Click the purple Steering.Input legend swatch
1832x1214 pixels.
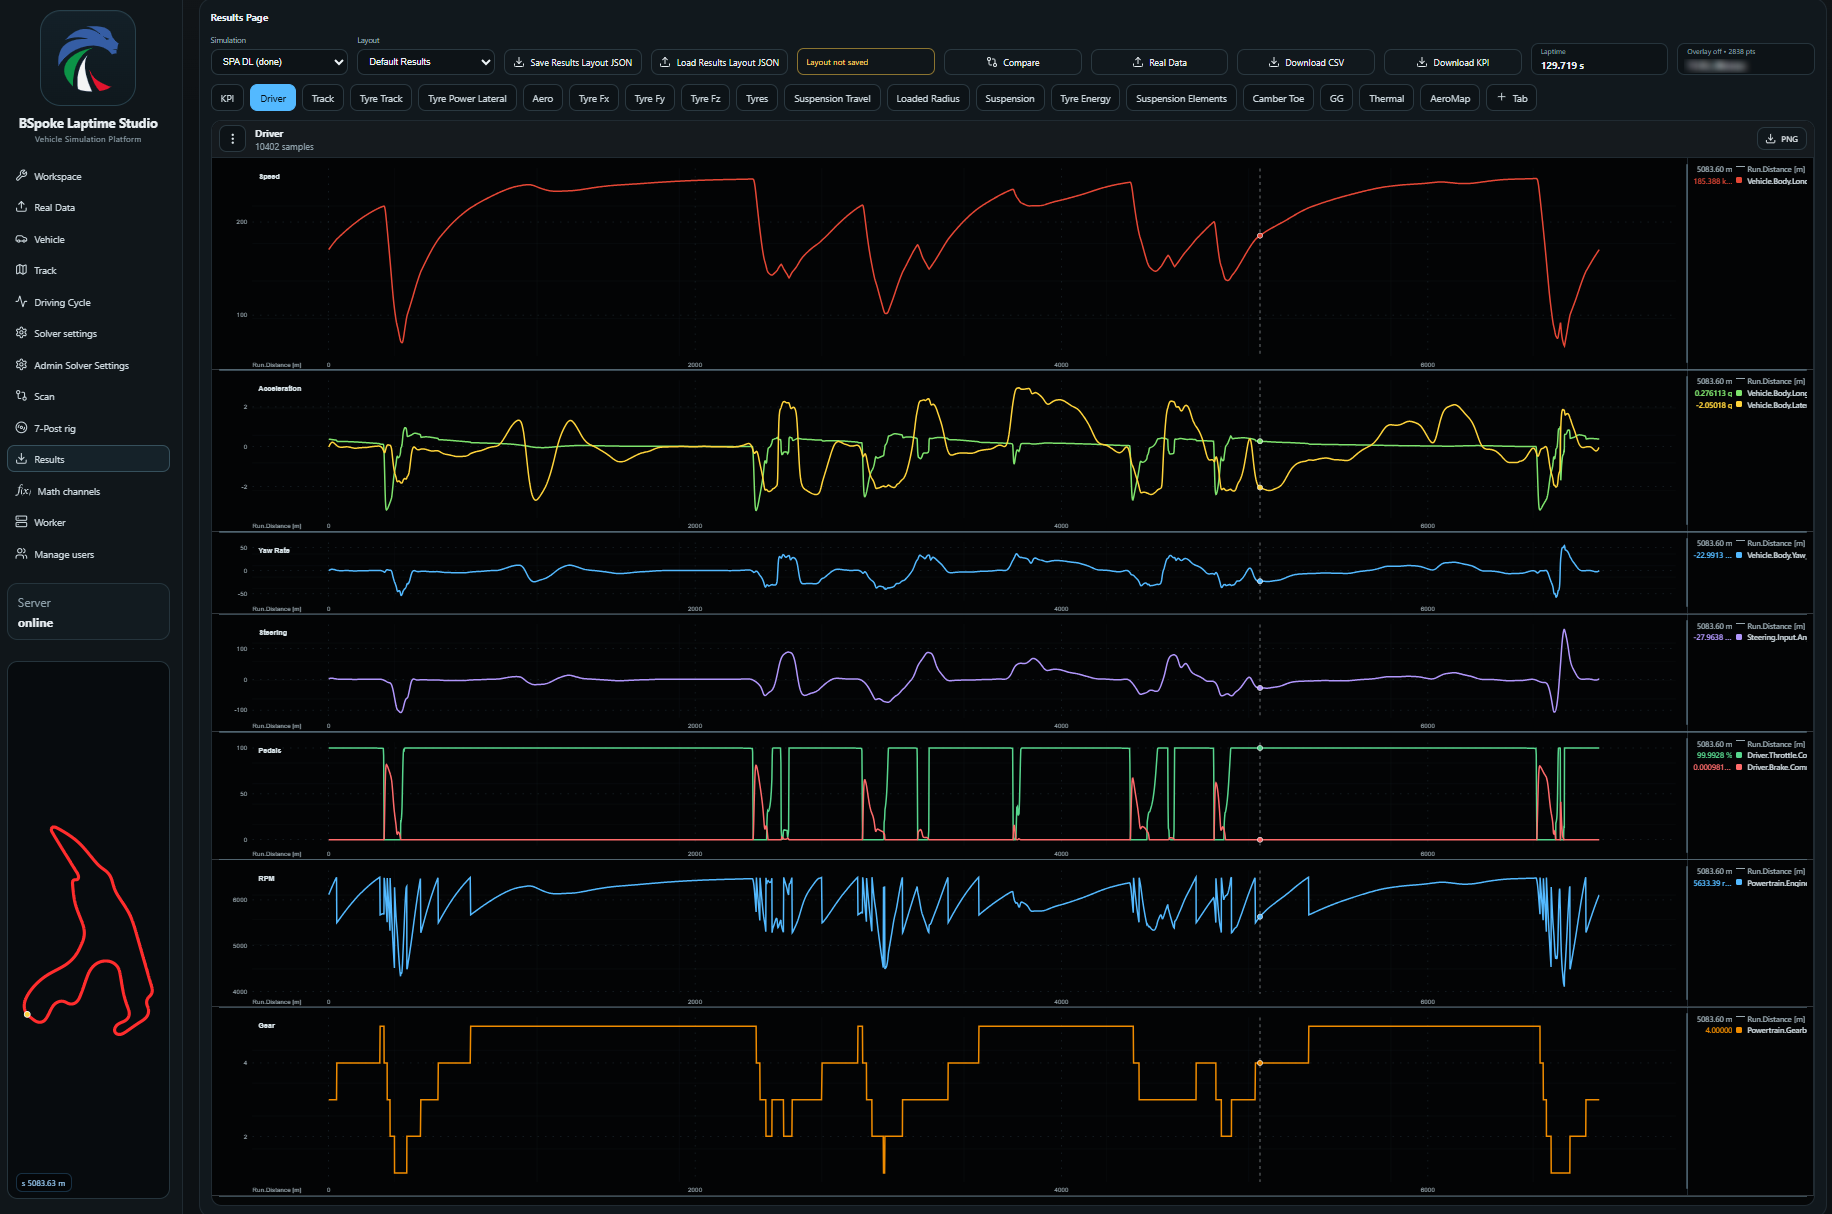point(1739,637)
